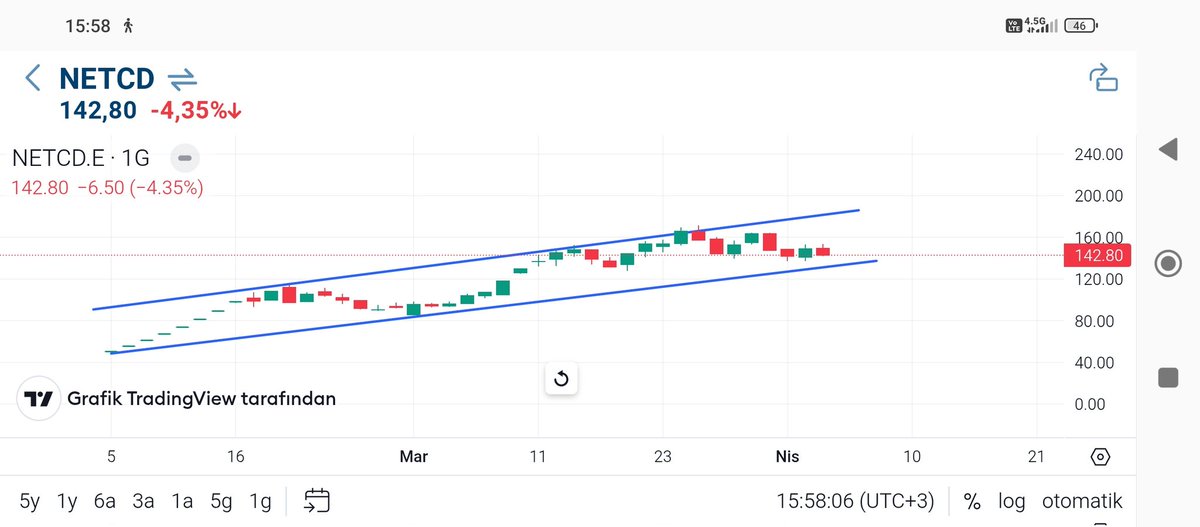Tap the swap symbol arrows icon
Screen dimensions: 1200x527
pos(182,79)
